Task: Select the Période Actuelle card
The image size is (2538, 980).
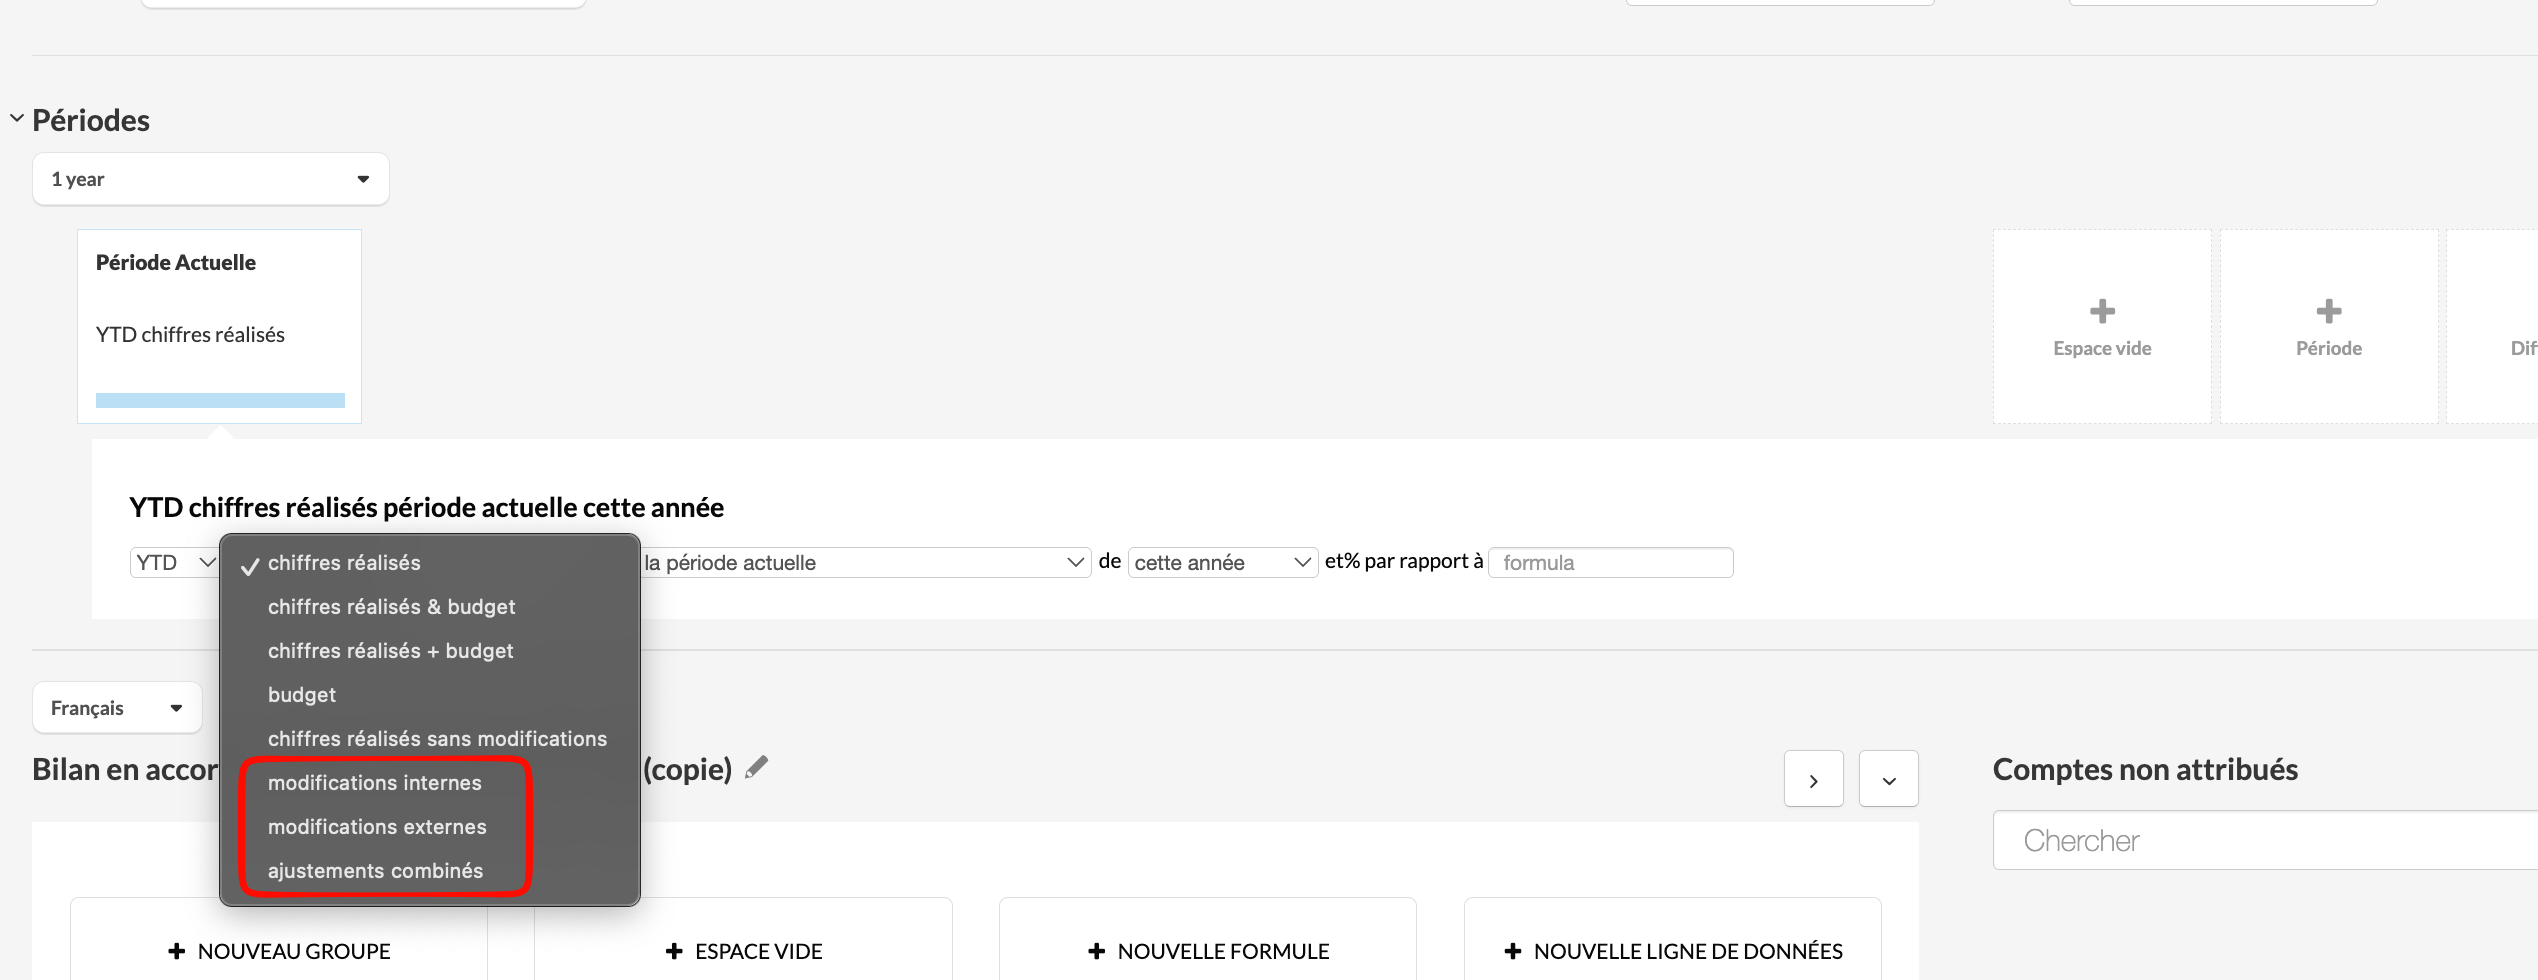Action: pyautogui.click(x=219, y=326)
